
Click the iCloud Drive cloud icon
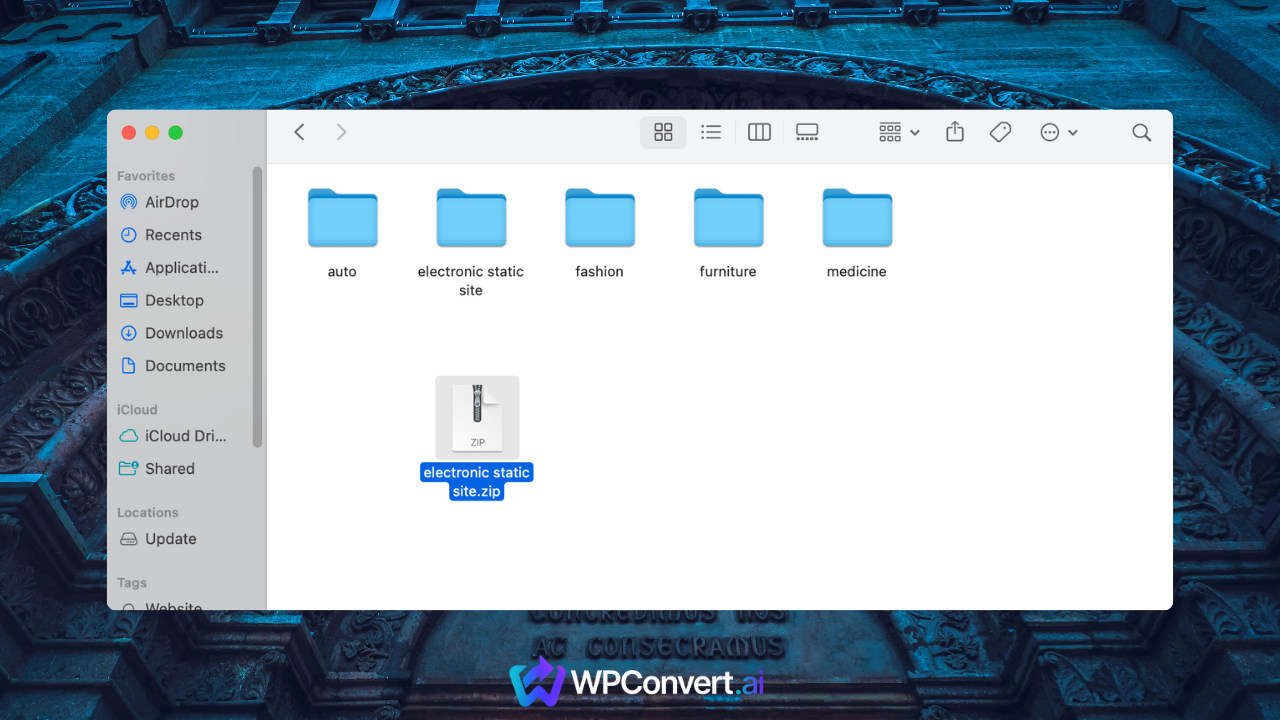coord(128,436)
